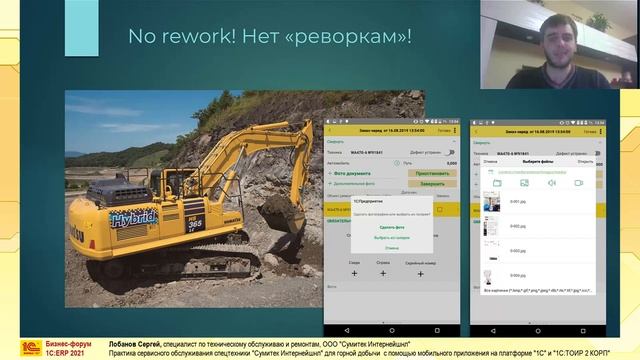The image size is (640, 360).
Task: Tap Android back button on right phone
Action: (x=493, y=331)
